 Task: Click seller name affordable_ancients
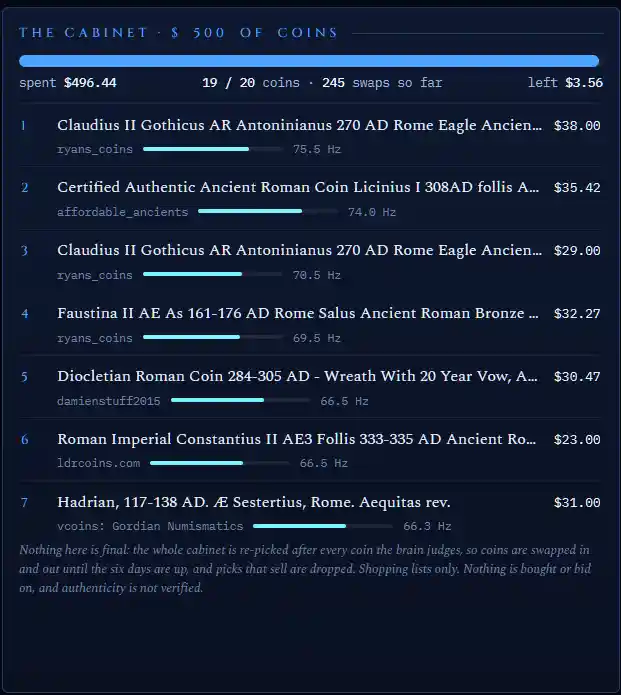(122, 212)
